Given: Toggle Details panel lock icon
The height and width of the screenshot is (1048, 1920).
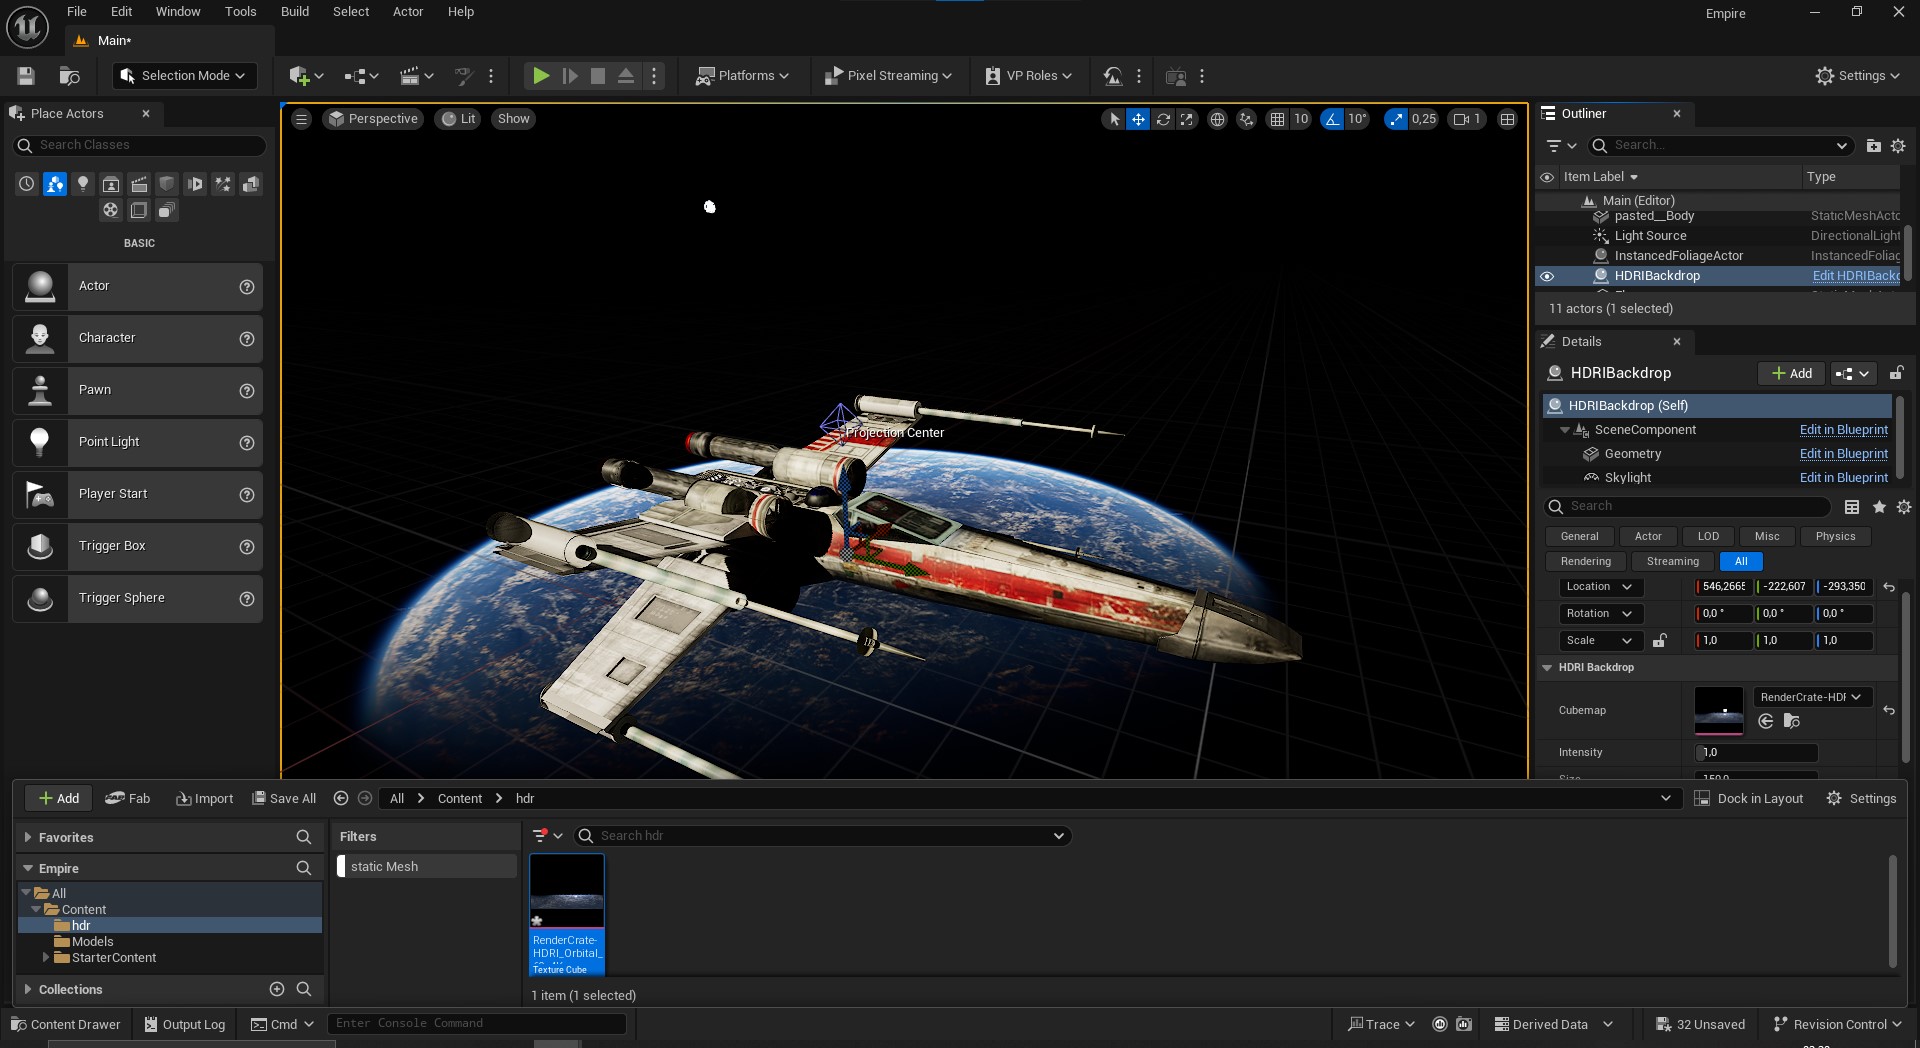Looking at the screenshot, I should click(1896, 373).
